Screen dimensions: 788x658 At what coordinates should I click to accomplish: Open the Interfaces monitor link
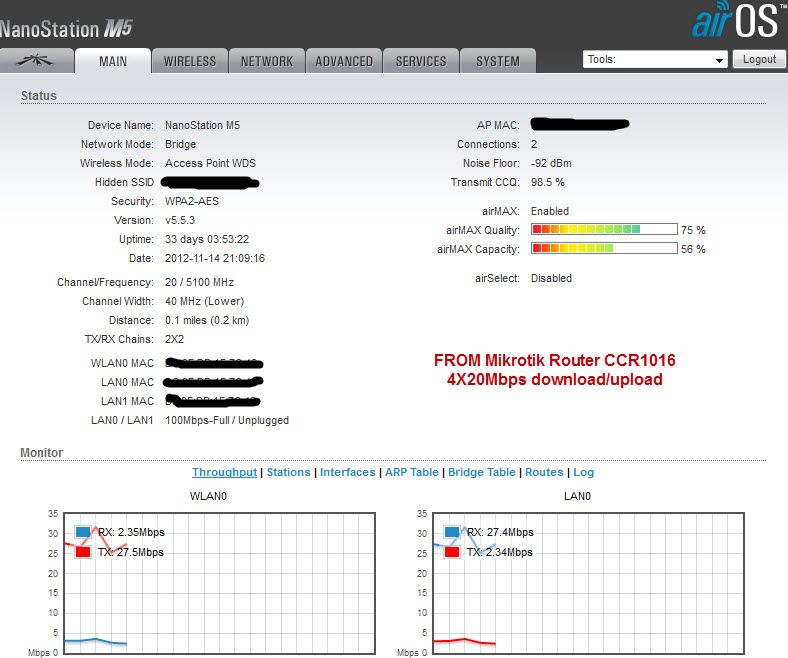coord(348,472)
